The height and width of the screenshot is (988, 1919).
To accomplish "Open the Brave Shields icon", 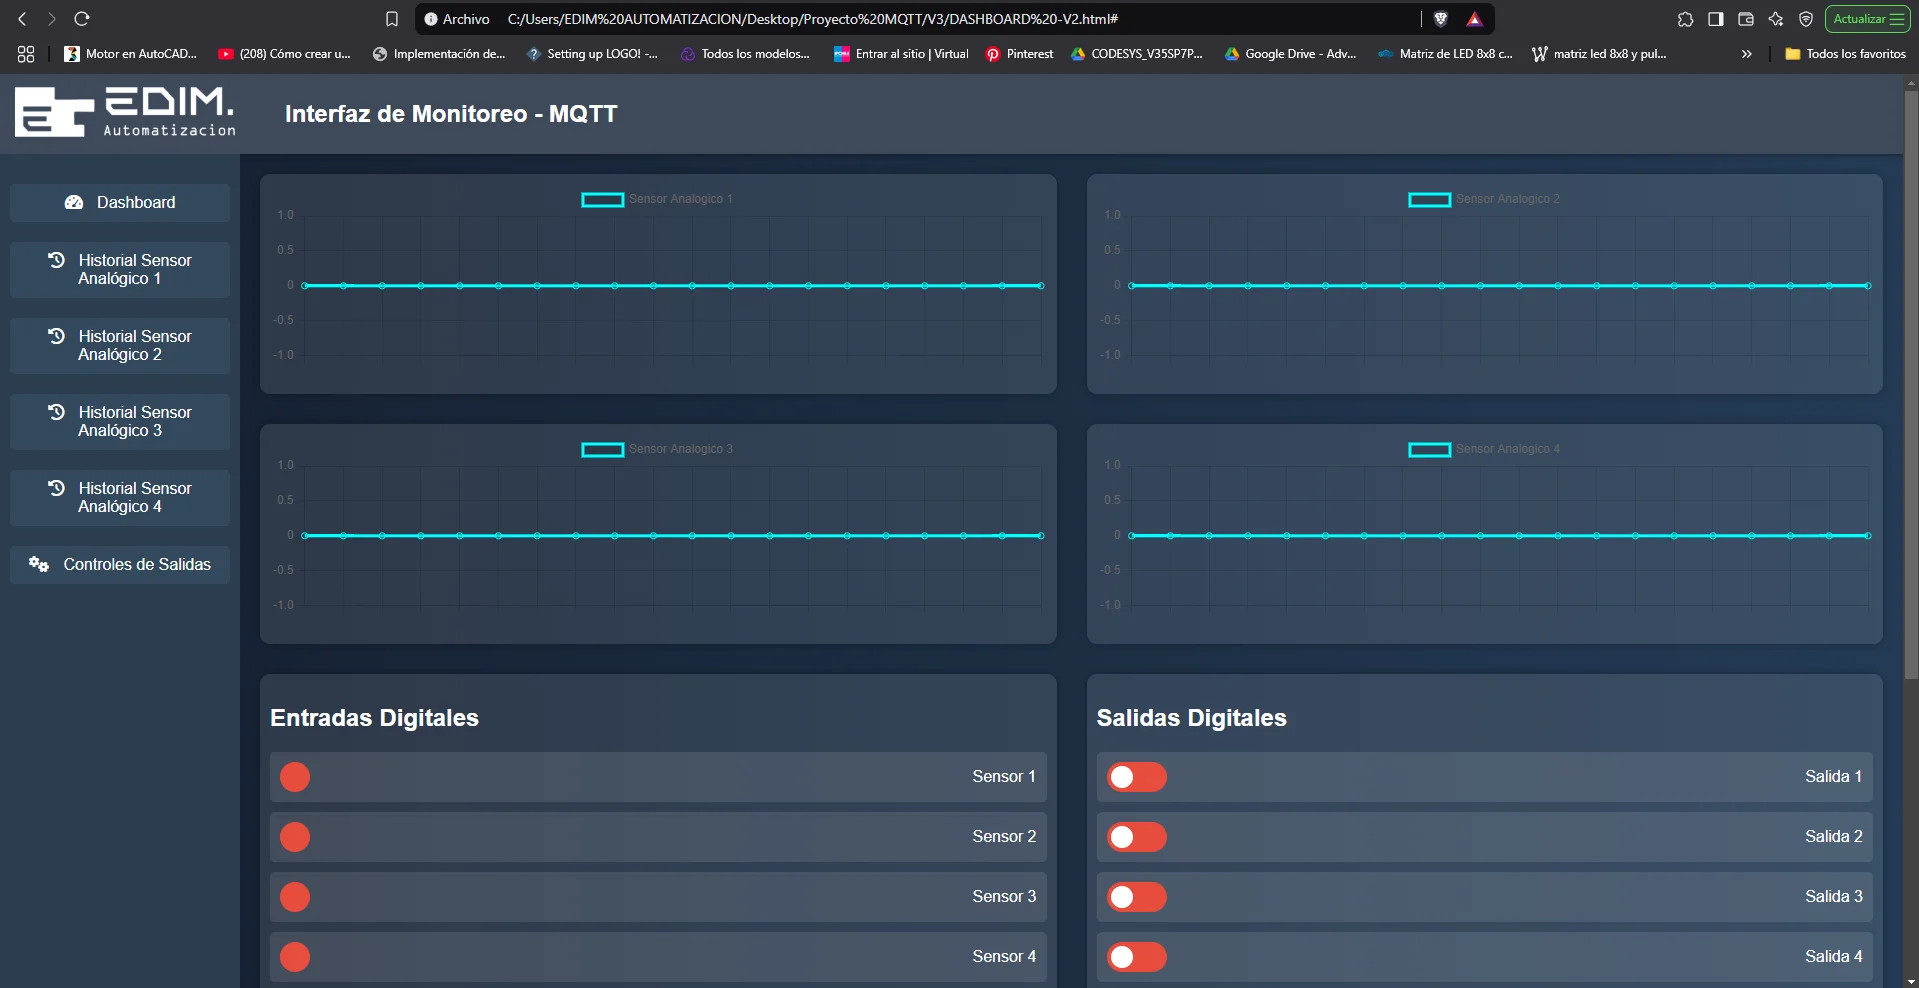I will pyautogui.click(x=1441, y=19).
